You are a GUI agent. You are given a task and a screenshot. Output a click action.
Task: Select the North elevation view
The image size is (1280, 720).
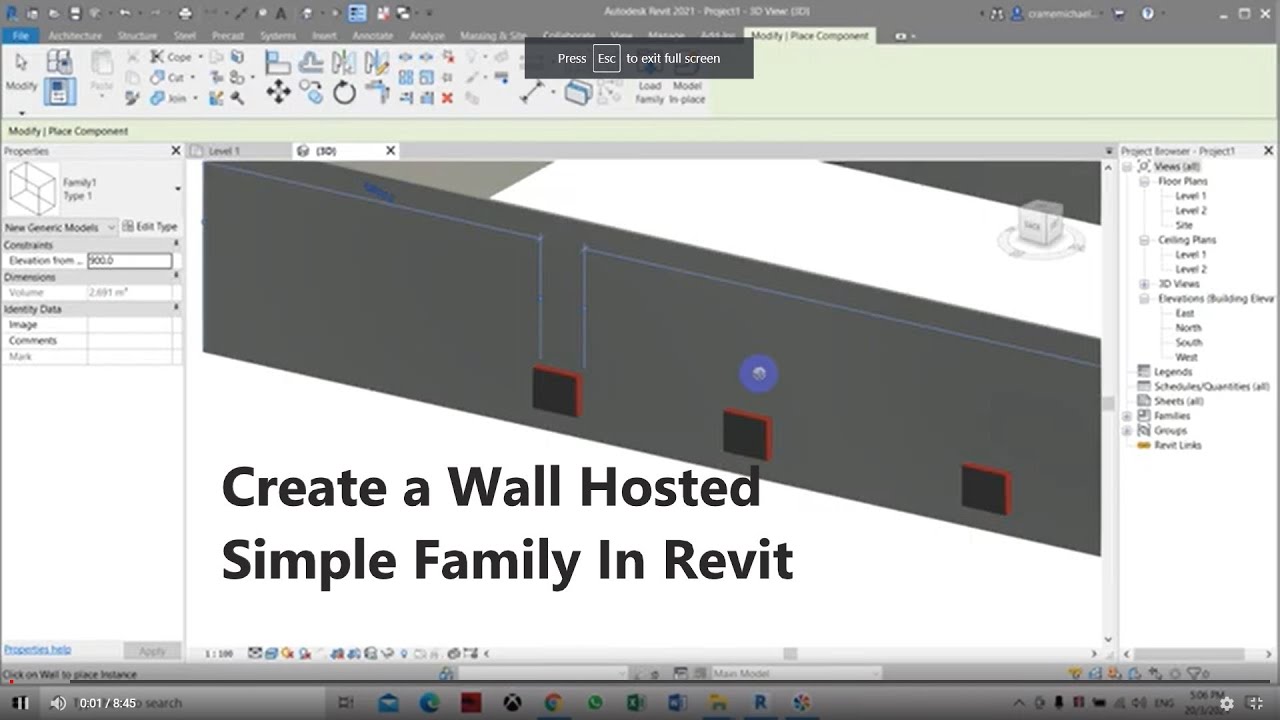coord(1189,328)
